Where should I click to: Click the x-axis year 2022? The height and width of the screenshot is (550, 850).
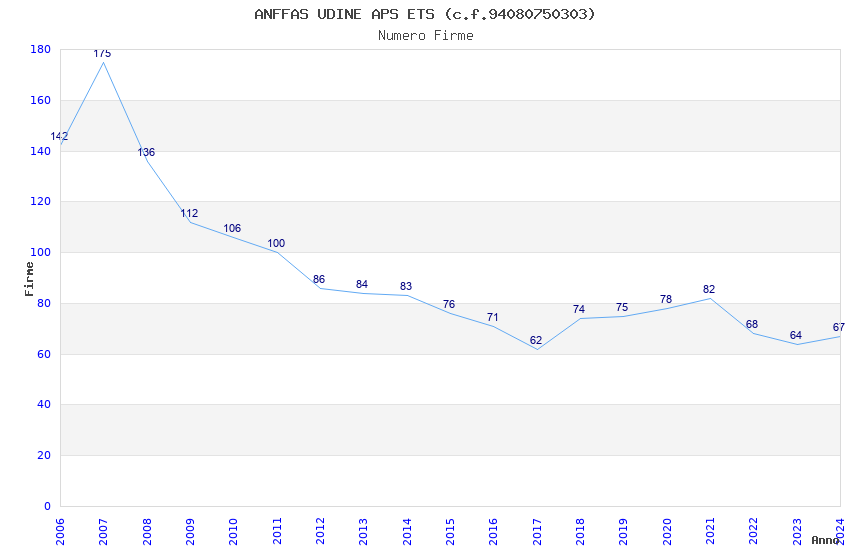[x=754, y=532]
